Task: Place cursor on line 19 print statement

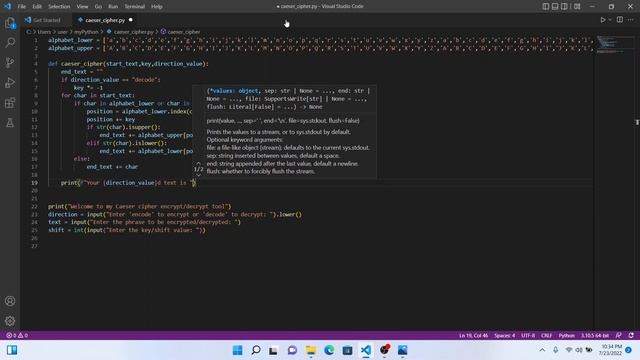Action: [x=128, y=182]
